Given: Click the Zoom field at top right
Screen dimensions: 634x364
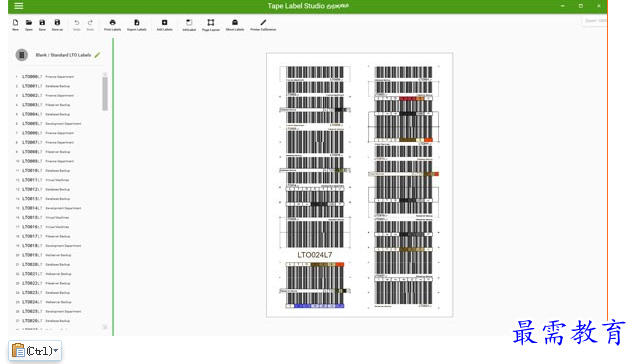Looking at the screenshot, I should tap(594, 21).
